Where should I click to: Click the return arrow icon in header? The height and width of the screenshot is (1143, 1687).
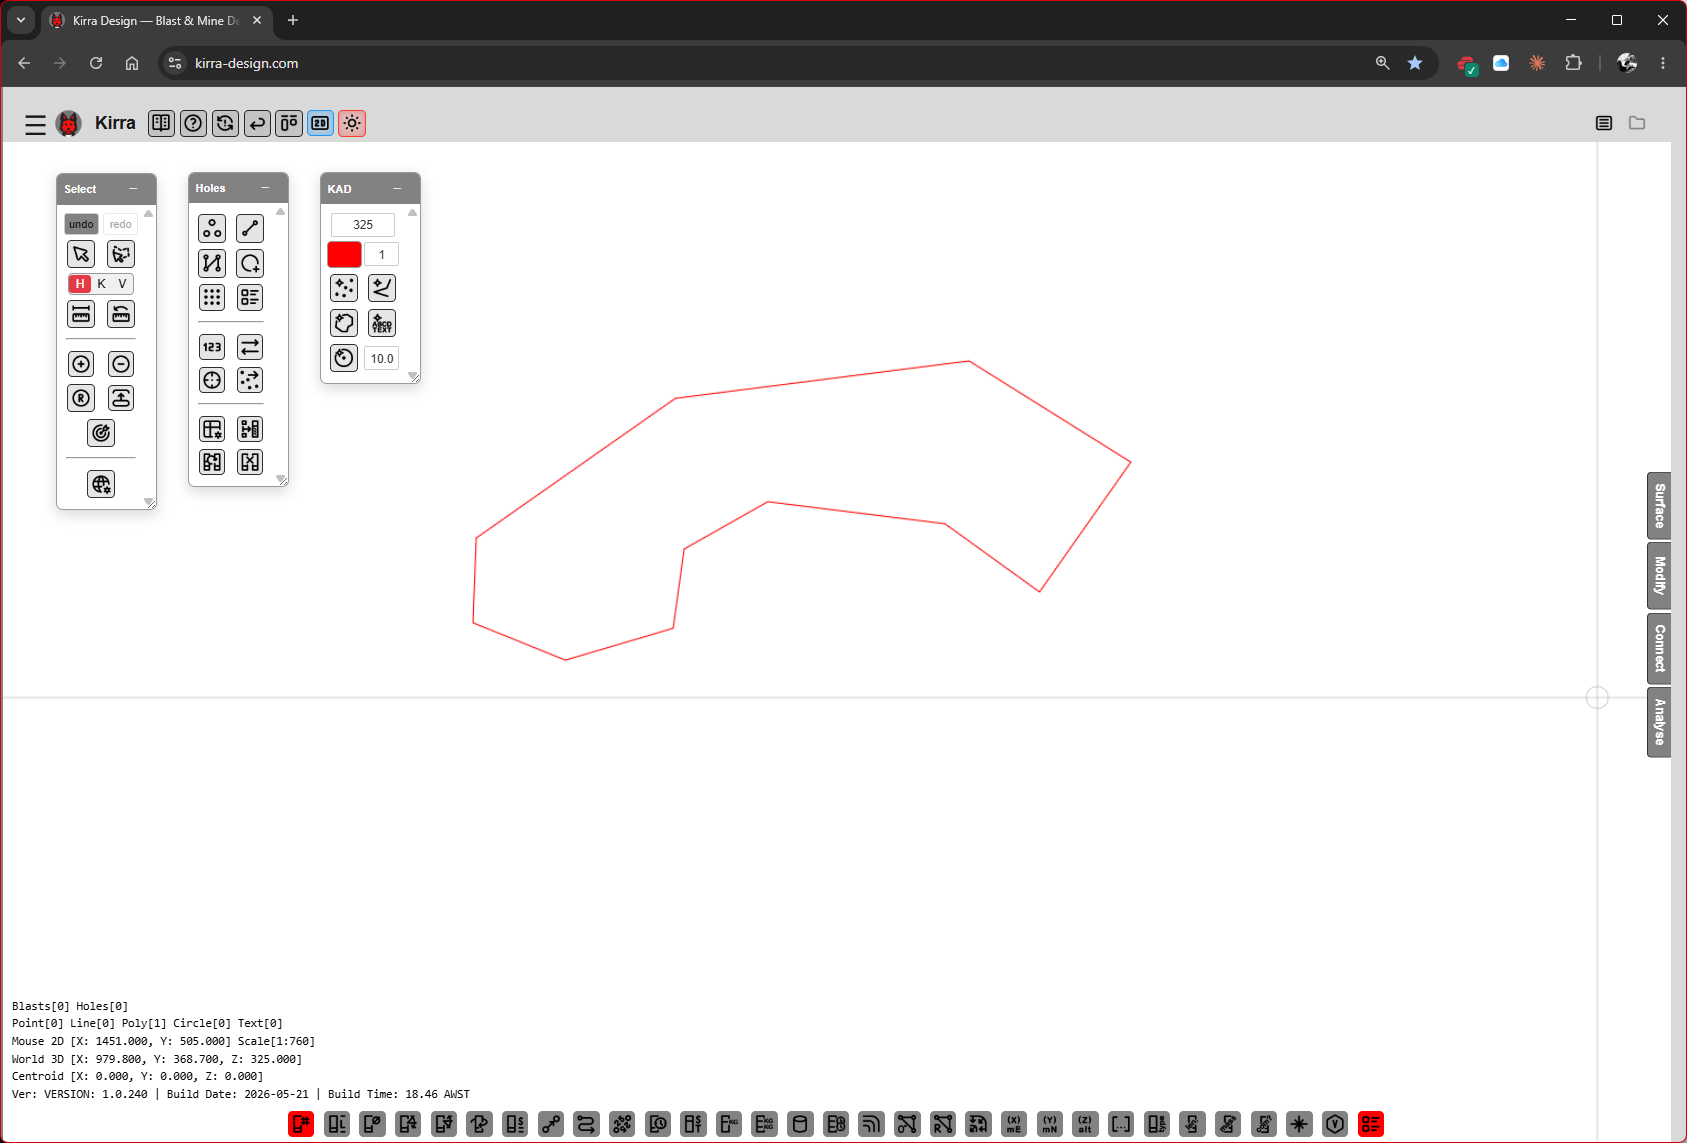(x=257, y=123)
